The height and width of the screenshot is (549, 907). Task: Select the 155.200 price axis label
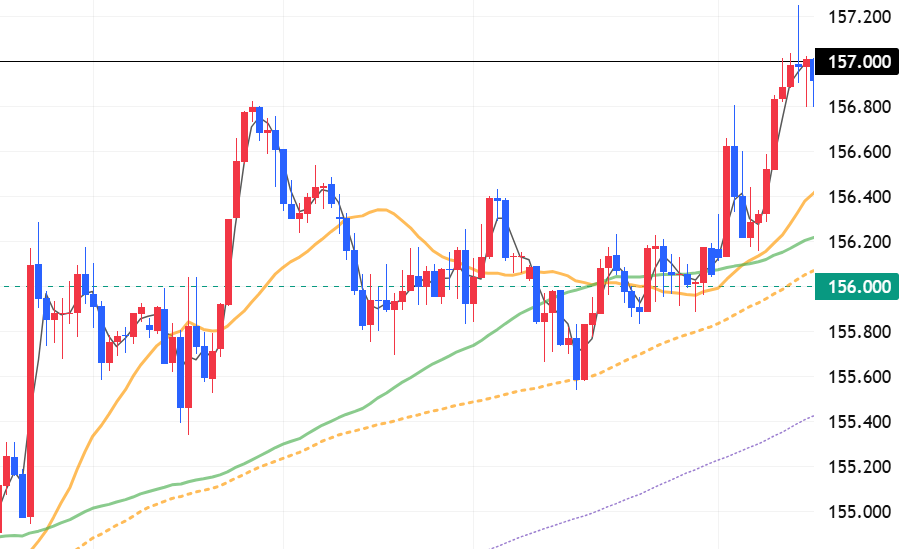coord(859,467)
